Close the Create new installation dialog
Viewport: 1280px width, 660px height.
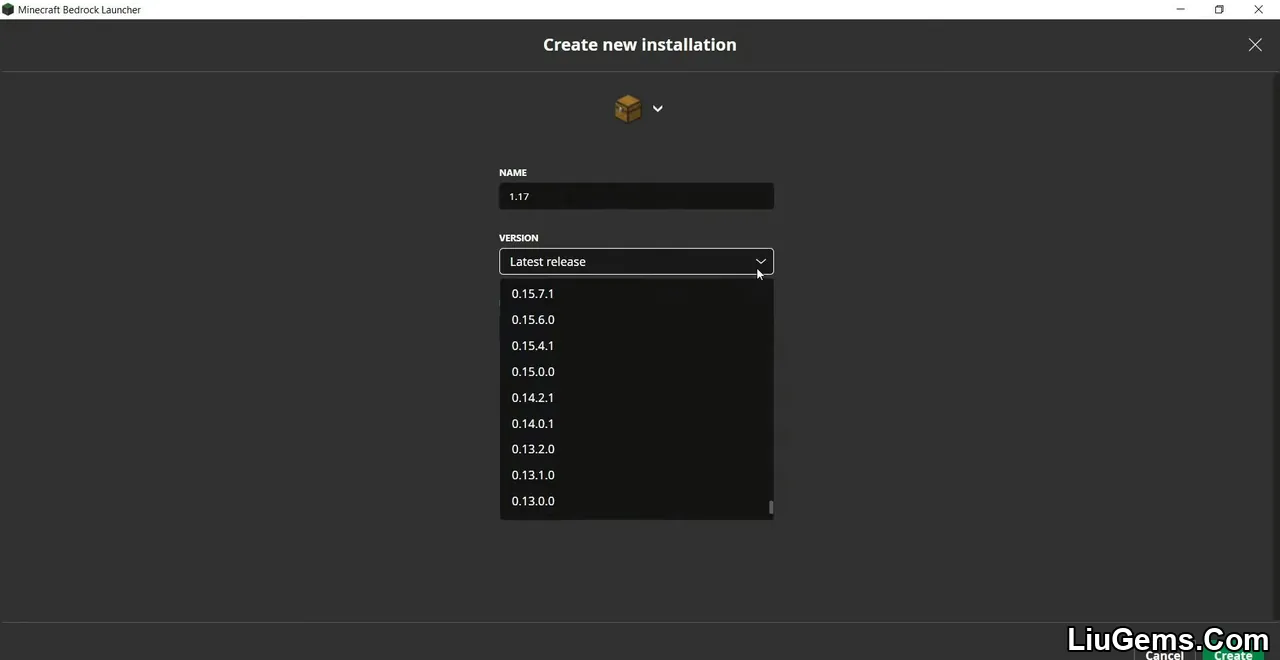tap(1255, 44)
